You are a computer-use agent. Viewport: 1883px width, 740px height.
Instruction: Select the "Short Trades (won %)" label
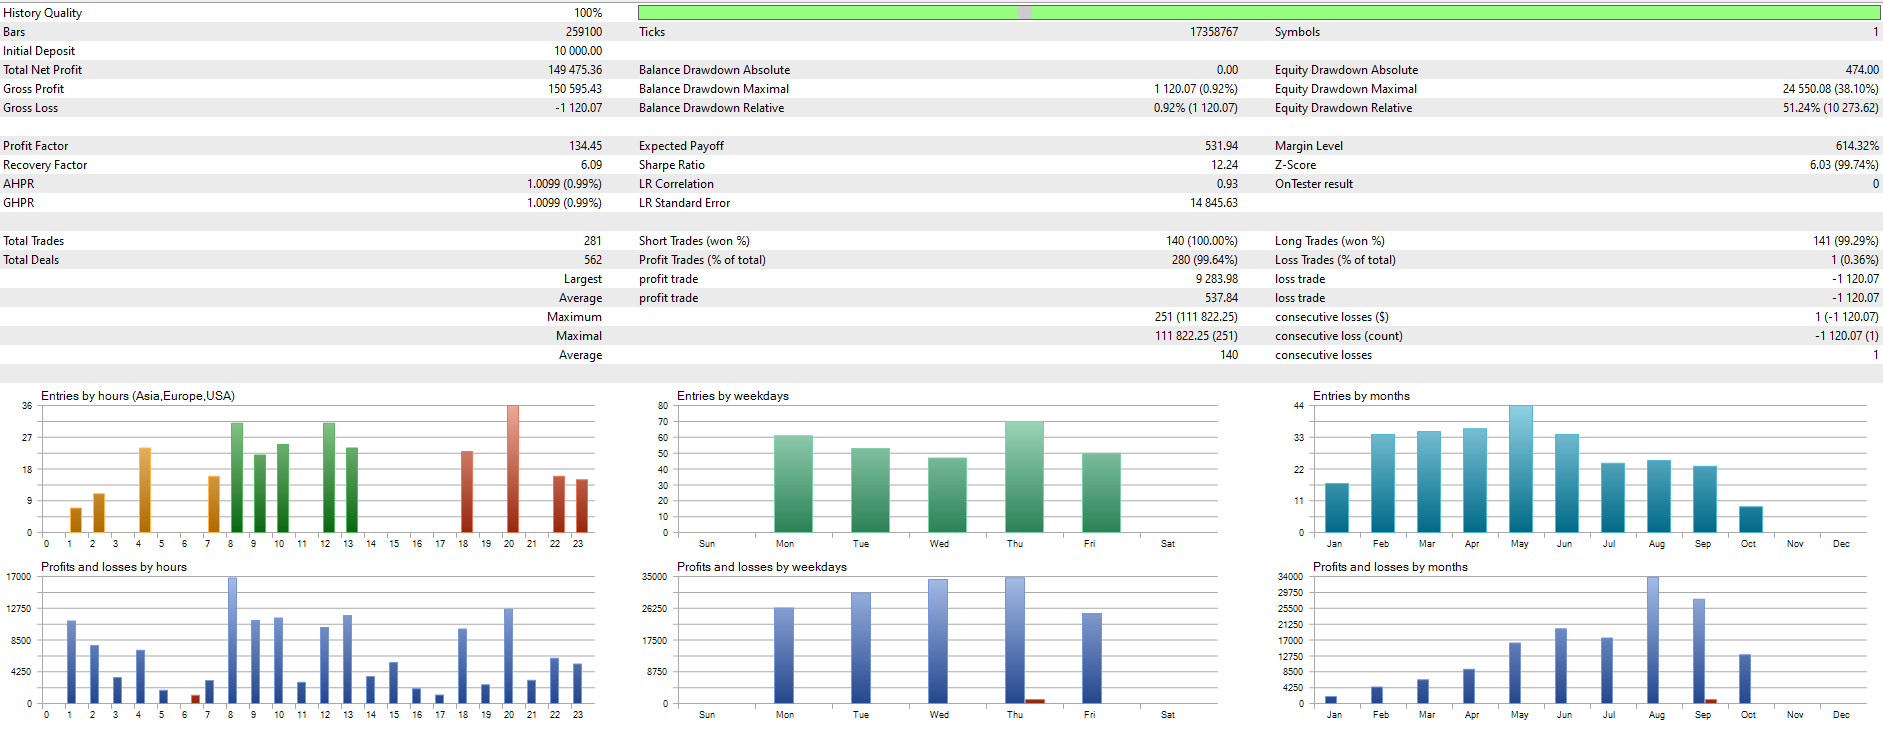694,241
